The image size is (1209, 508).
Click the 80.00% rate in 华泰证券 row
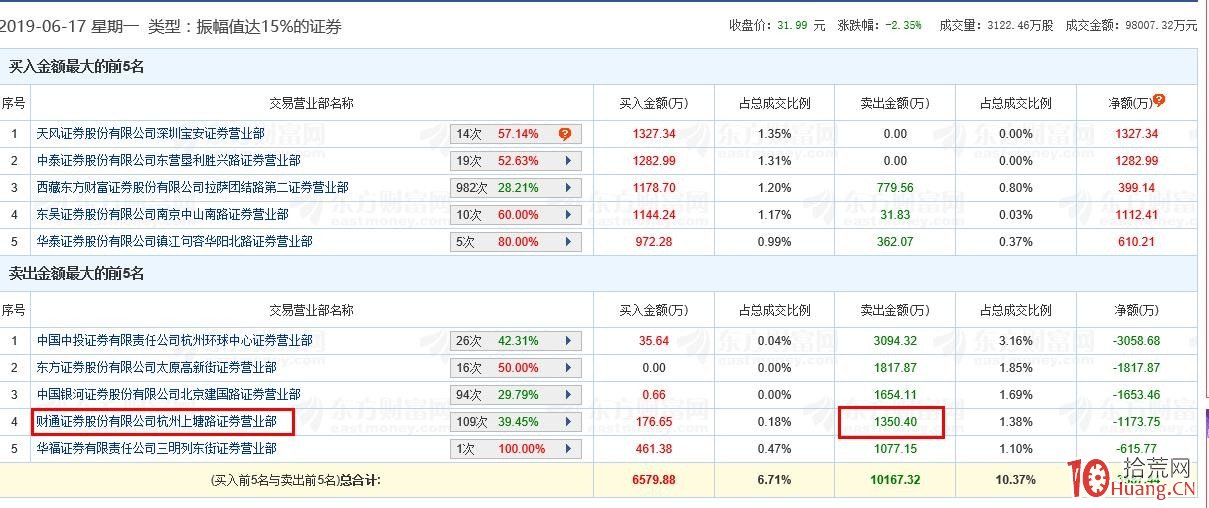(518, 242)
